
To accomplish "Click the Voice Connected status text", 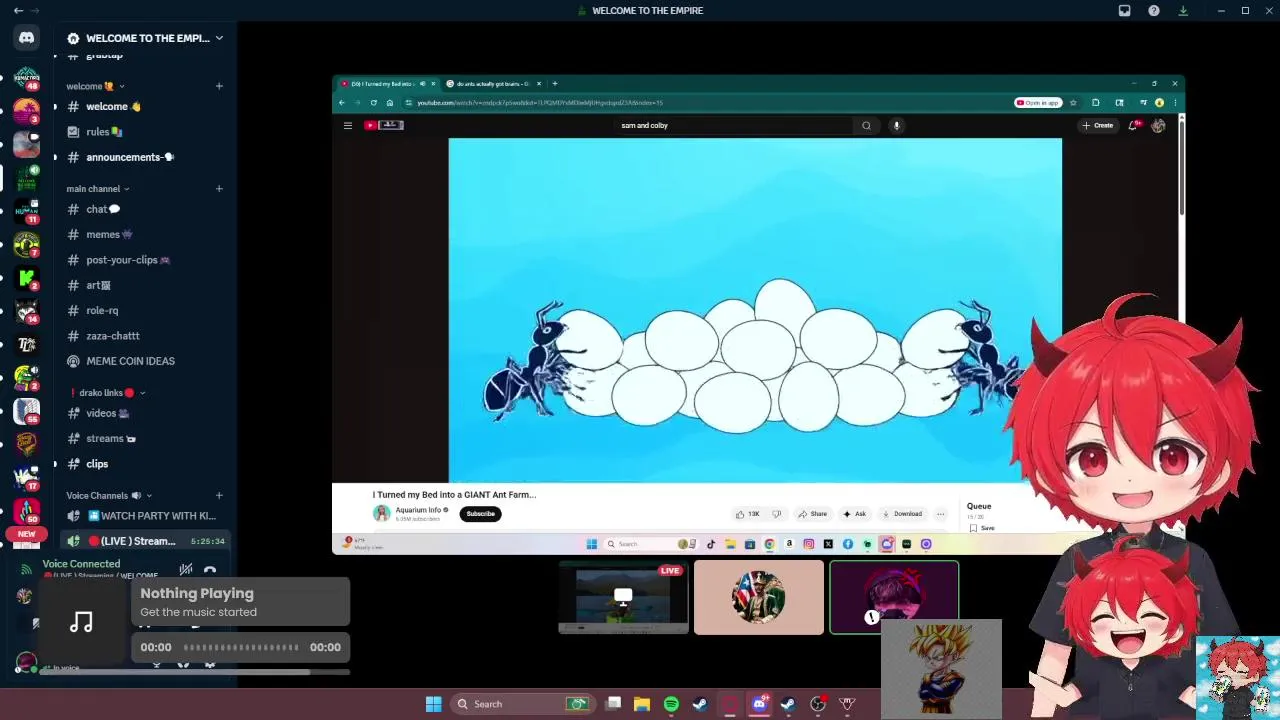I will (81, 564).
